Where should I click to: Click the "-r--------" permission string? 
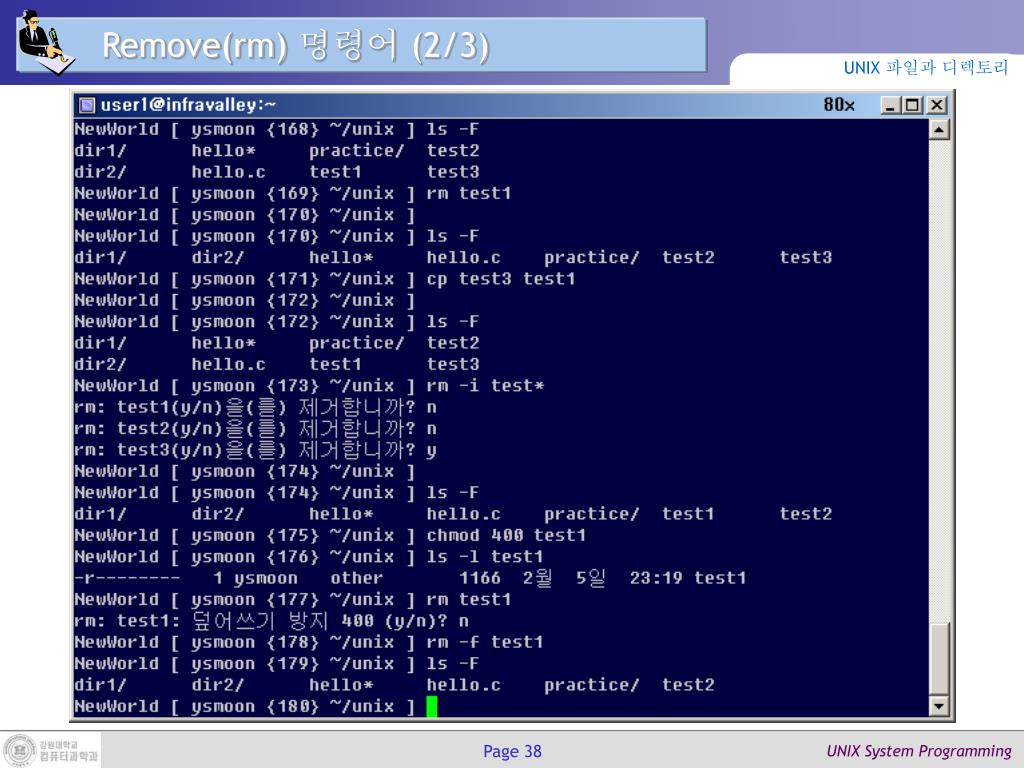pos(127,579)
